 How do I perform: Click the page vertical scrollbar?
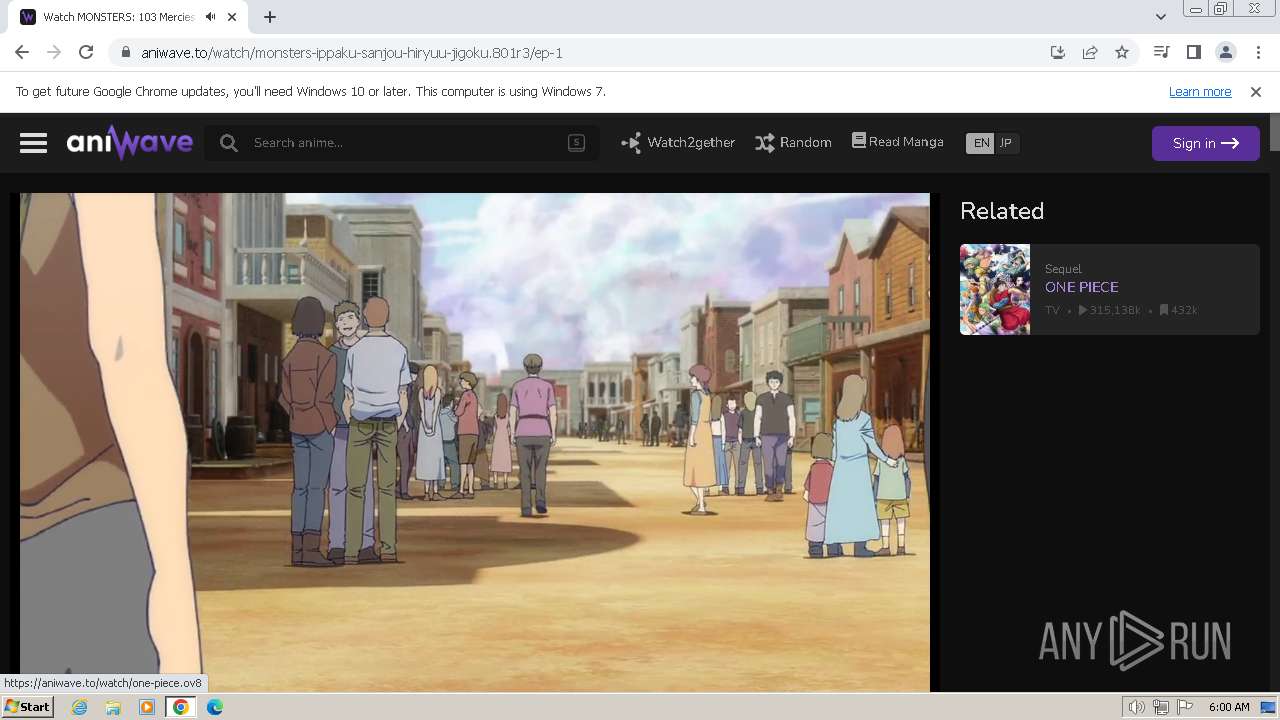click(1275, 400)
